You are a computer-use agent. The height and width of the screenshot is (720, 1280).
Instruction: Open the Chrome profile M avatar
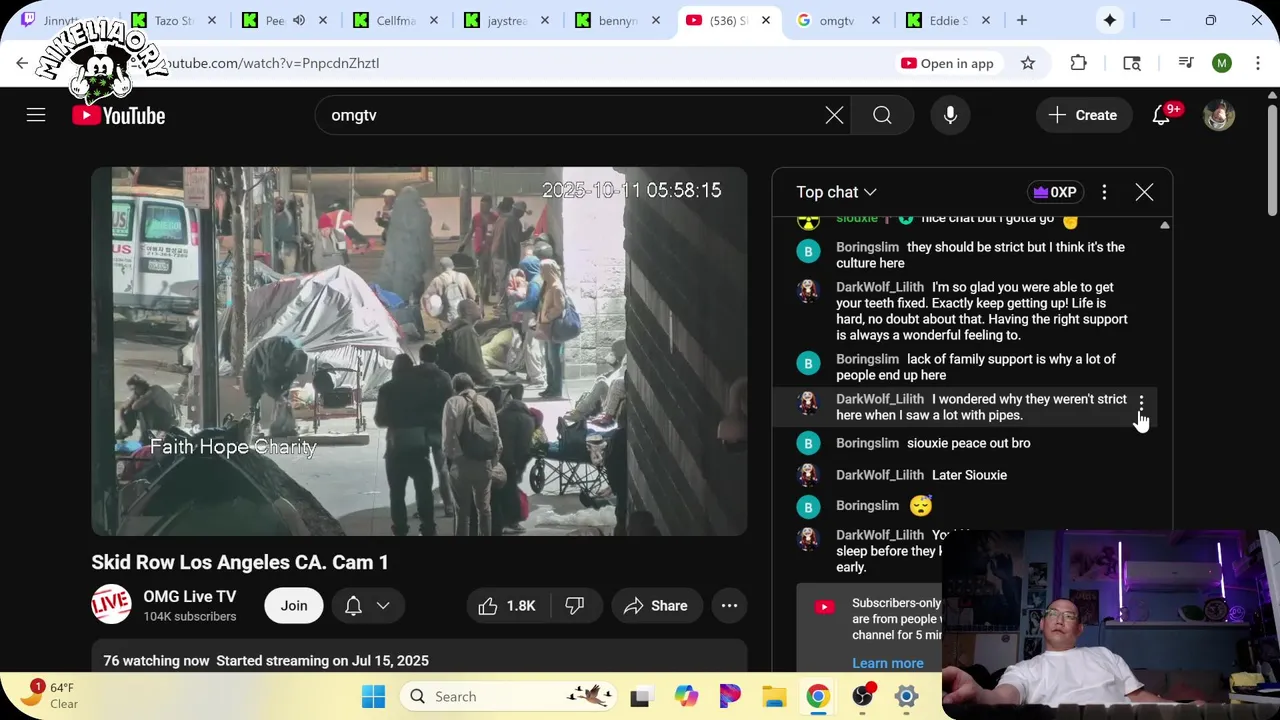point(1222,63)
